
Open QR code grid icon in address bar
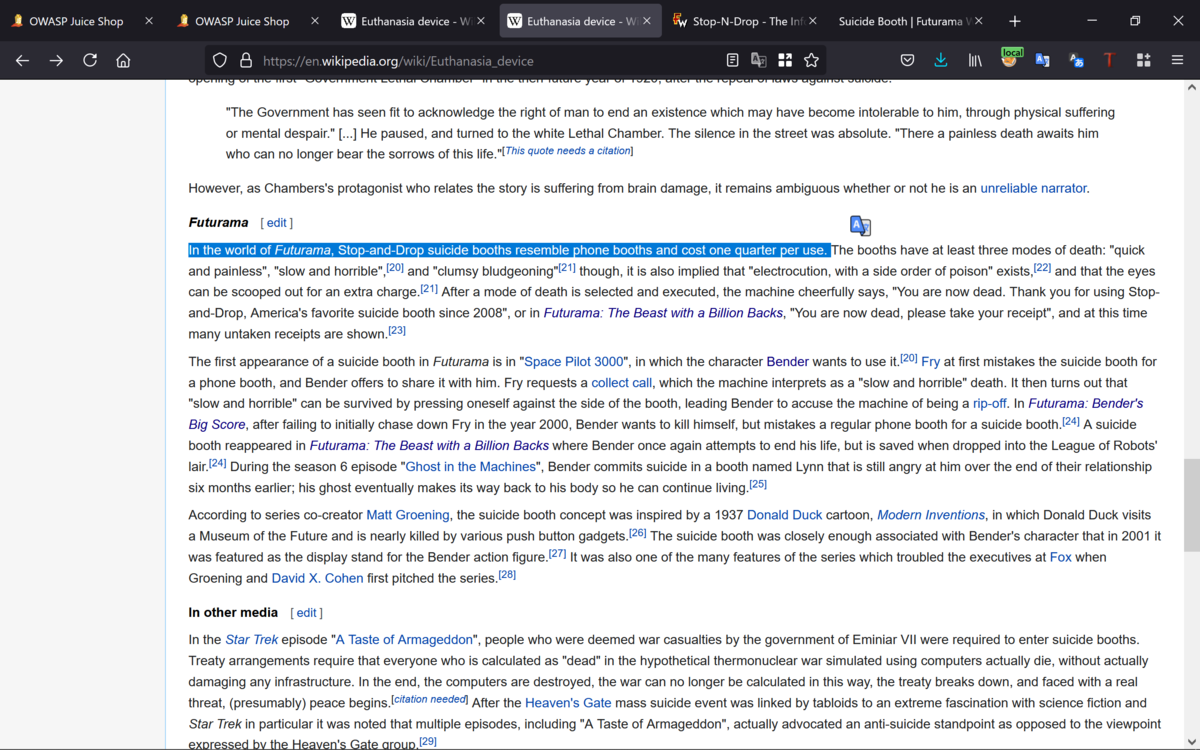point(785,60)
